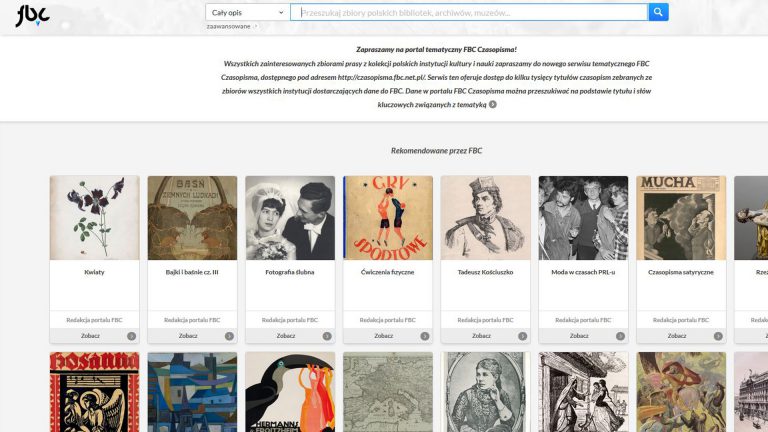Click 'Redakcja portalu FBC' under Czasopisma satyryczne
This screenshot has width=768, height=432.
click(681, 320)
